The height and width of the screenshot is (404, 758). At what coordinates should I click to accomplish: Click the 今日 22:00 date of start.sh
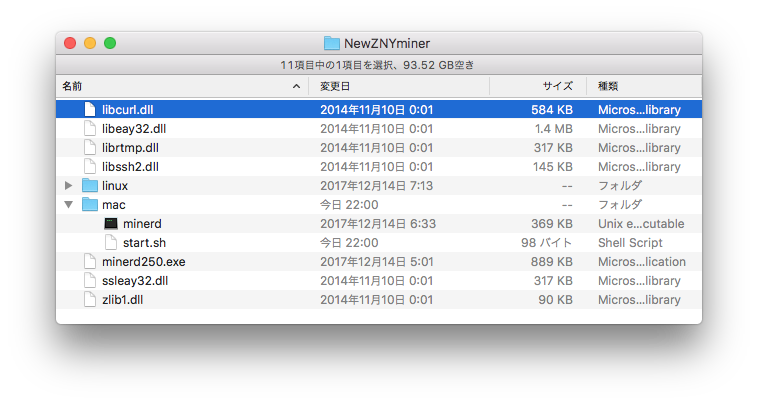pos(349,243)
